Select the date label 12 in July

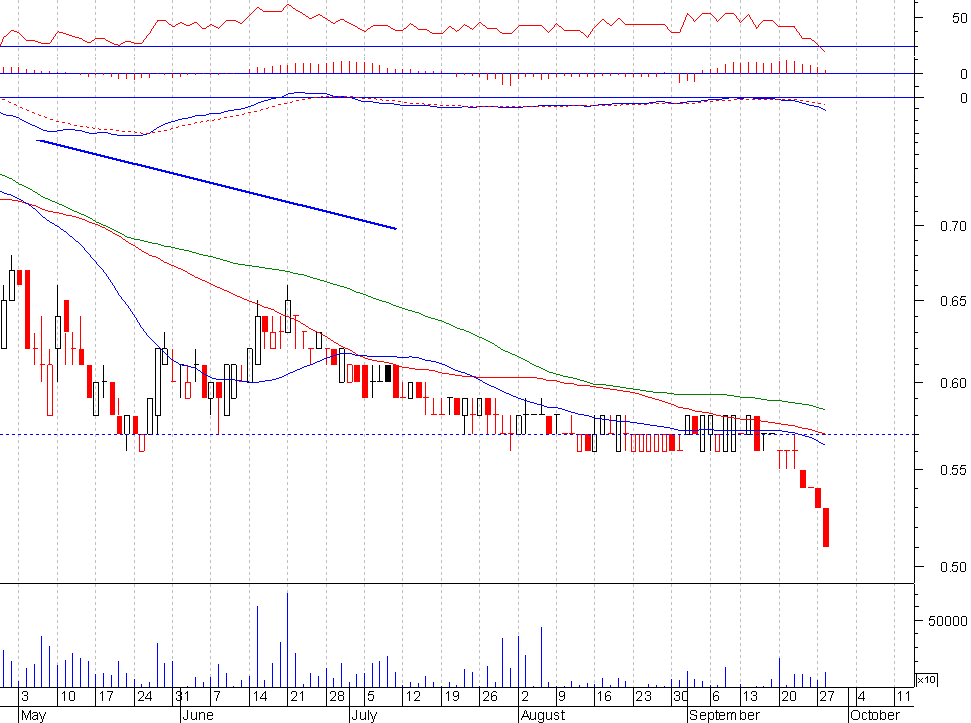413,696
